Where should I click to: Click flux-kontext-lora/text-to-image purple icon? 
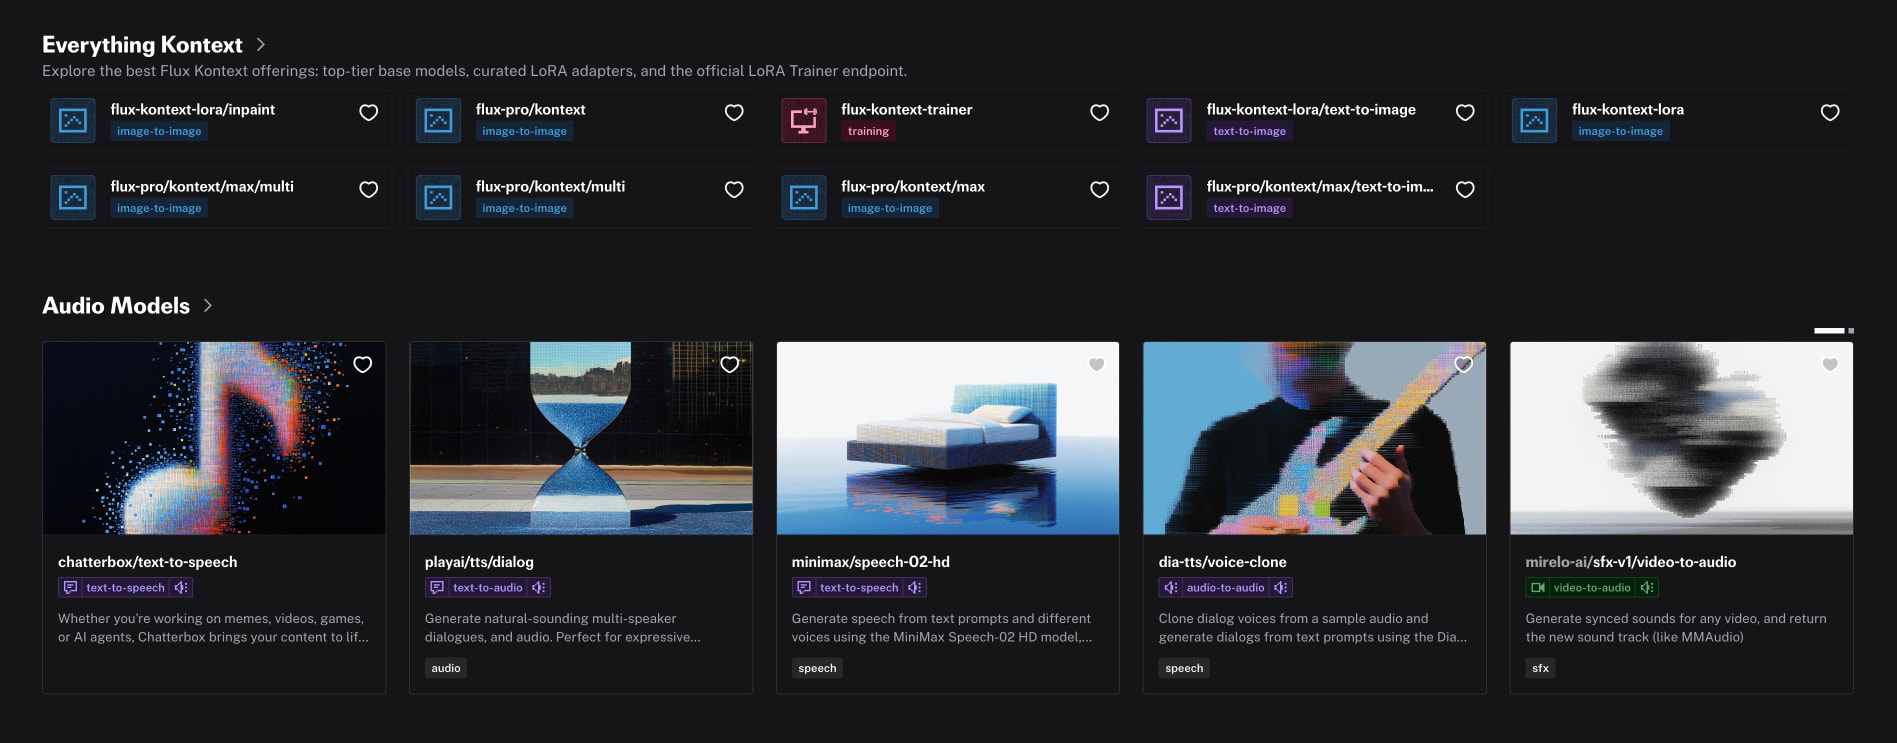coord(1169,121)
